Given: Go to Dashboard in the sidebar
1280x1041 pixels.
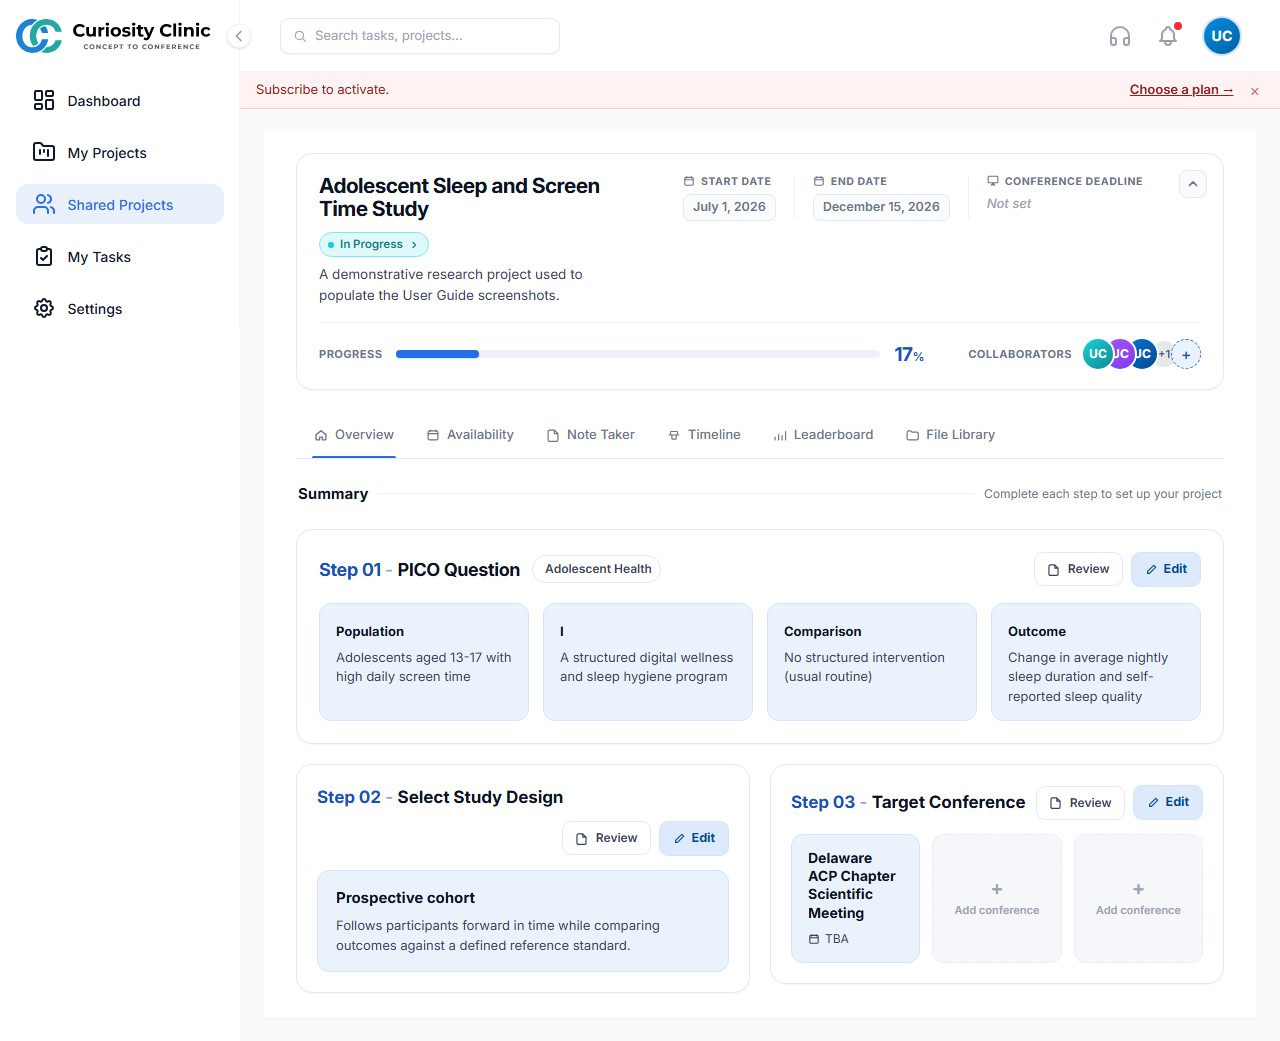Looking at the screenshot, I should 120,101.
